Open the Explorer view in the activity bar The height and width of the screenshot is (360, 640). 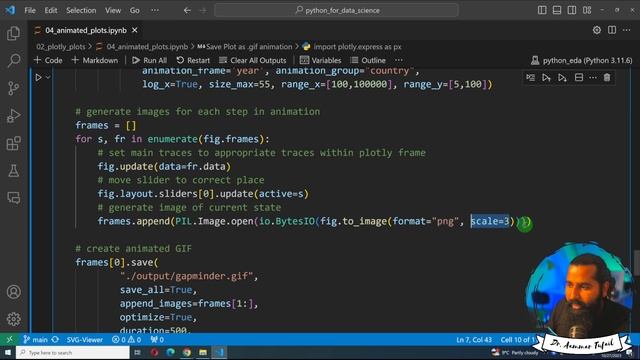13,33
